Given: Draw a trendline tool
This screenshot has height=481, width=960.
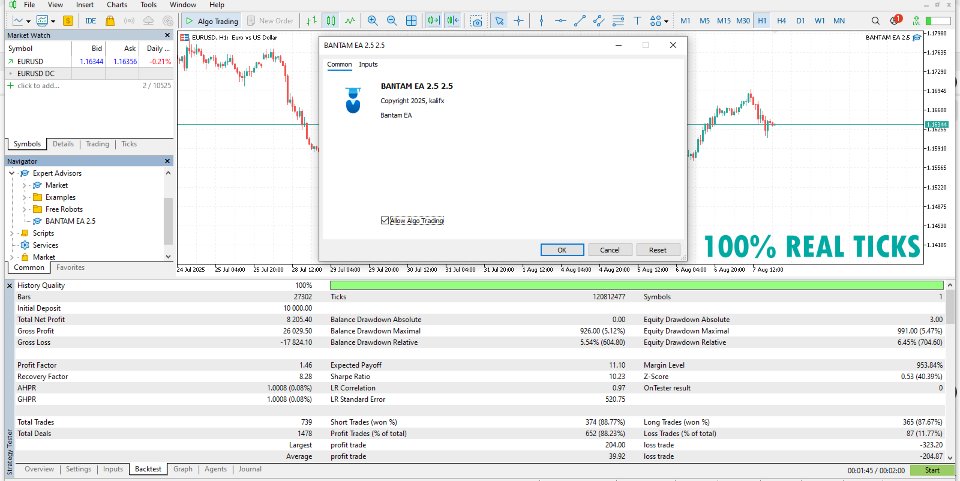Looking at the screenshot, I should coord(580,21).
